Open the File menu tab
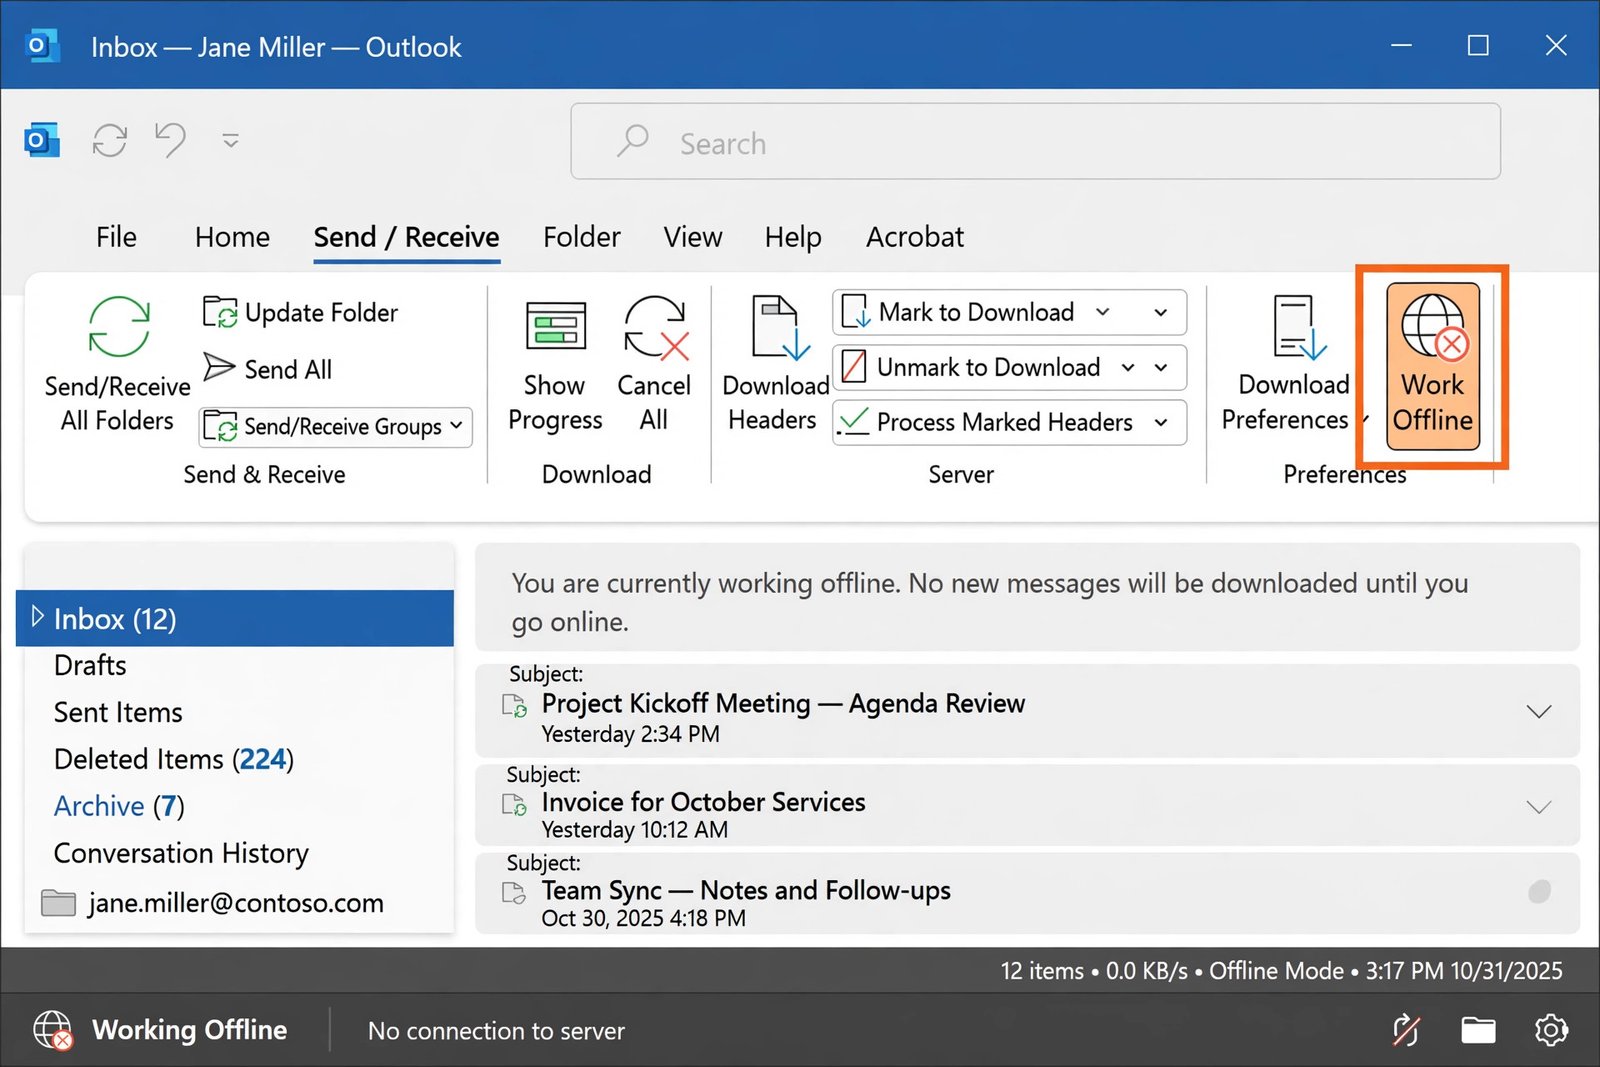 pyautogui.click(x=116, y=237)
